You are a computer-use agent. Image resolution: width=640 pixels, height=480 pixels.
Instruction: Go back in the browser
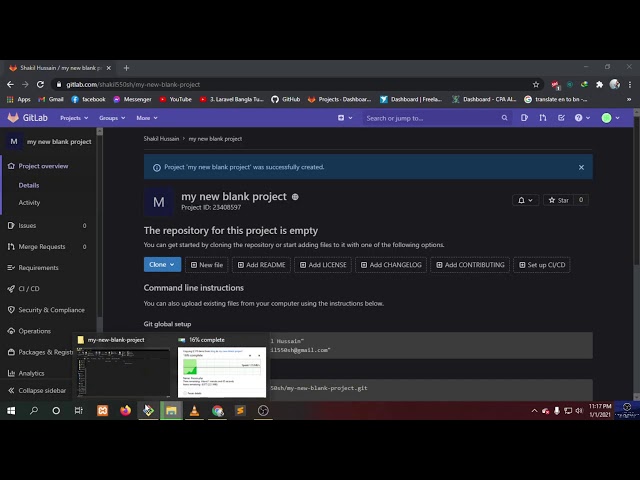tap(10, 84)
